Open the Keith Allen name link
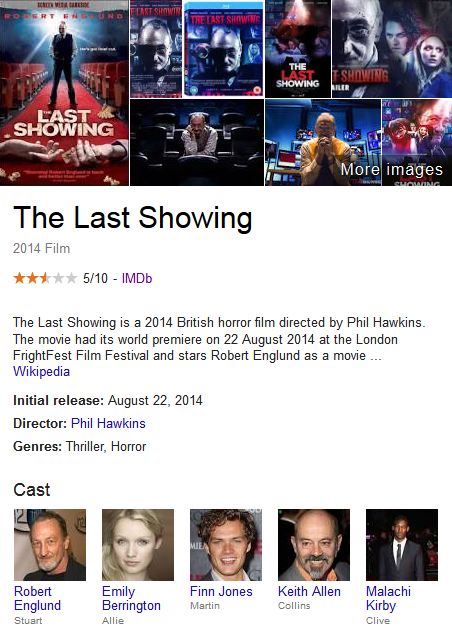 tap(309, 591)
